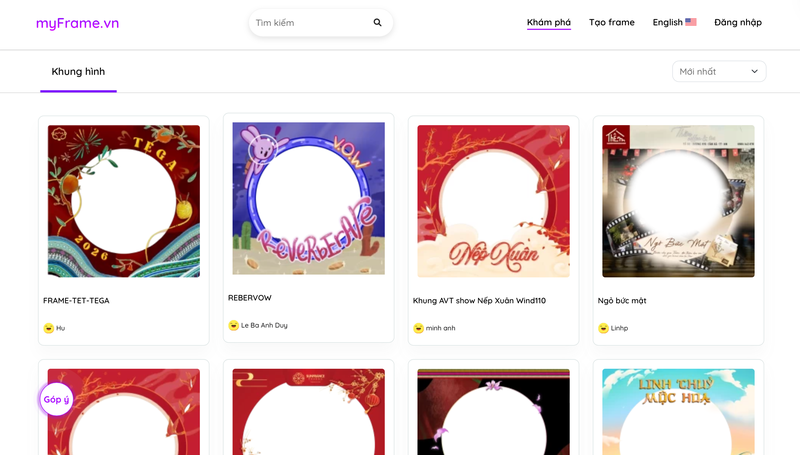Click the search magnifier icon
800x455 pixels.
(377, 22)
